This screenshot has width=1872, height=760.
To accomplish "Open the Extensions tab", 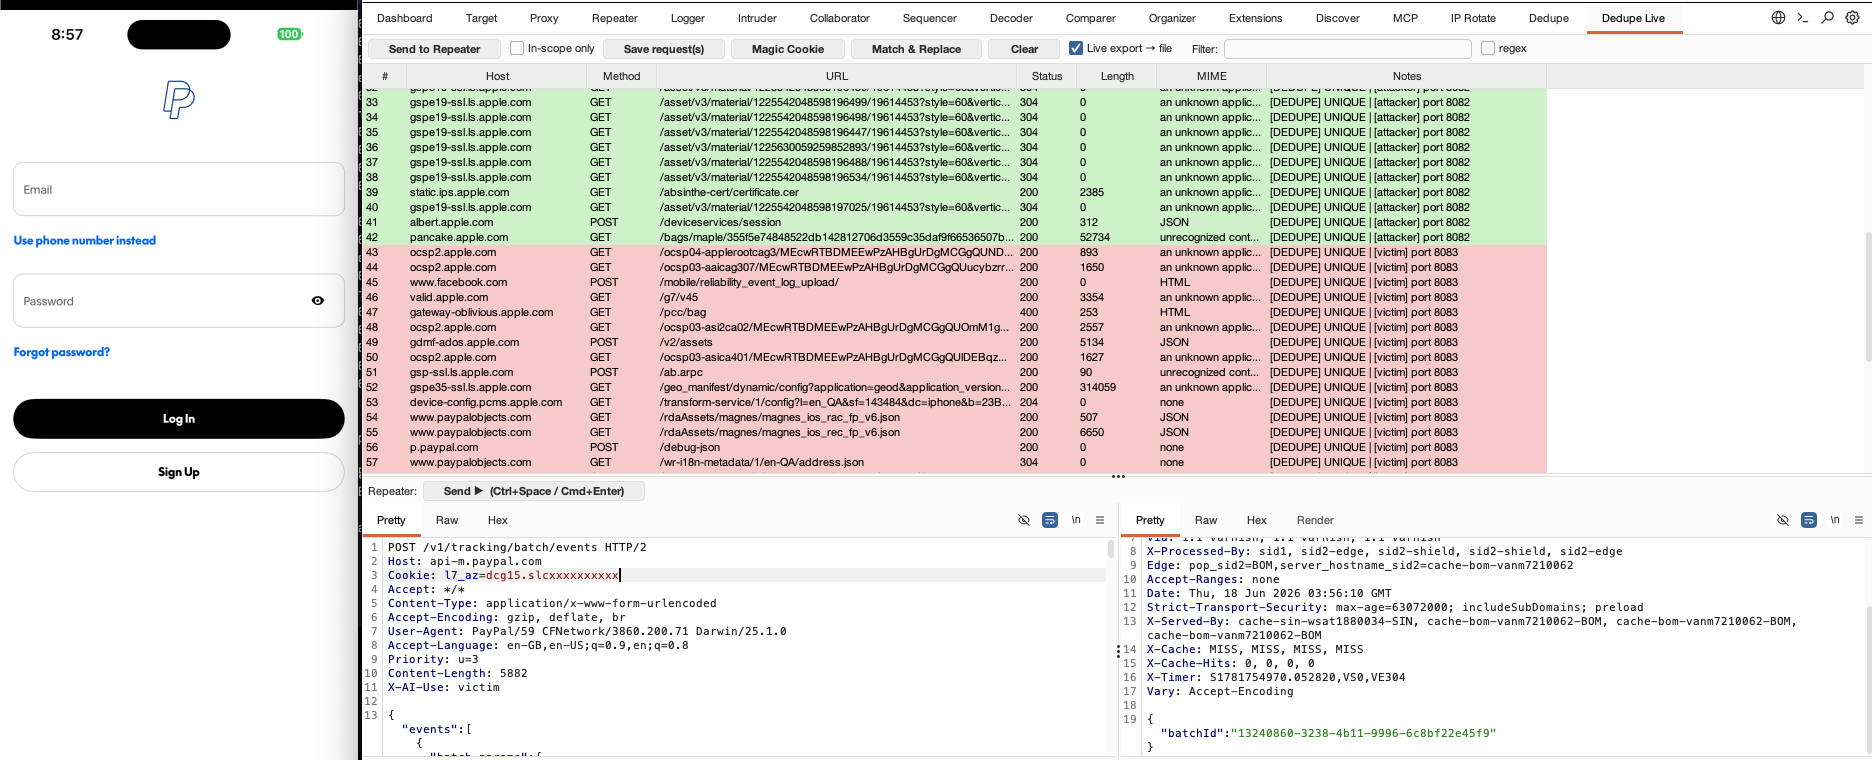I will point(1256,18).
